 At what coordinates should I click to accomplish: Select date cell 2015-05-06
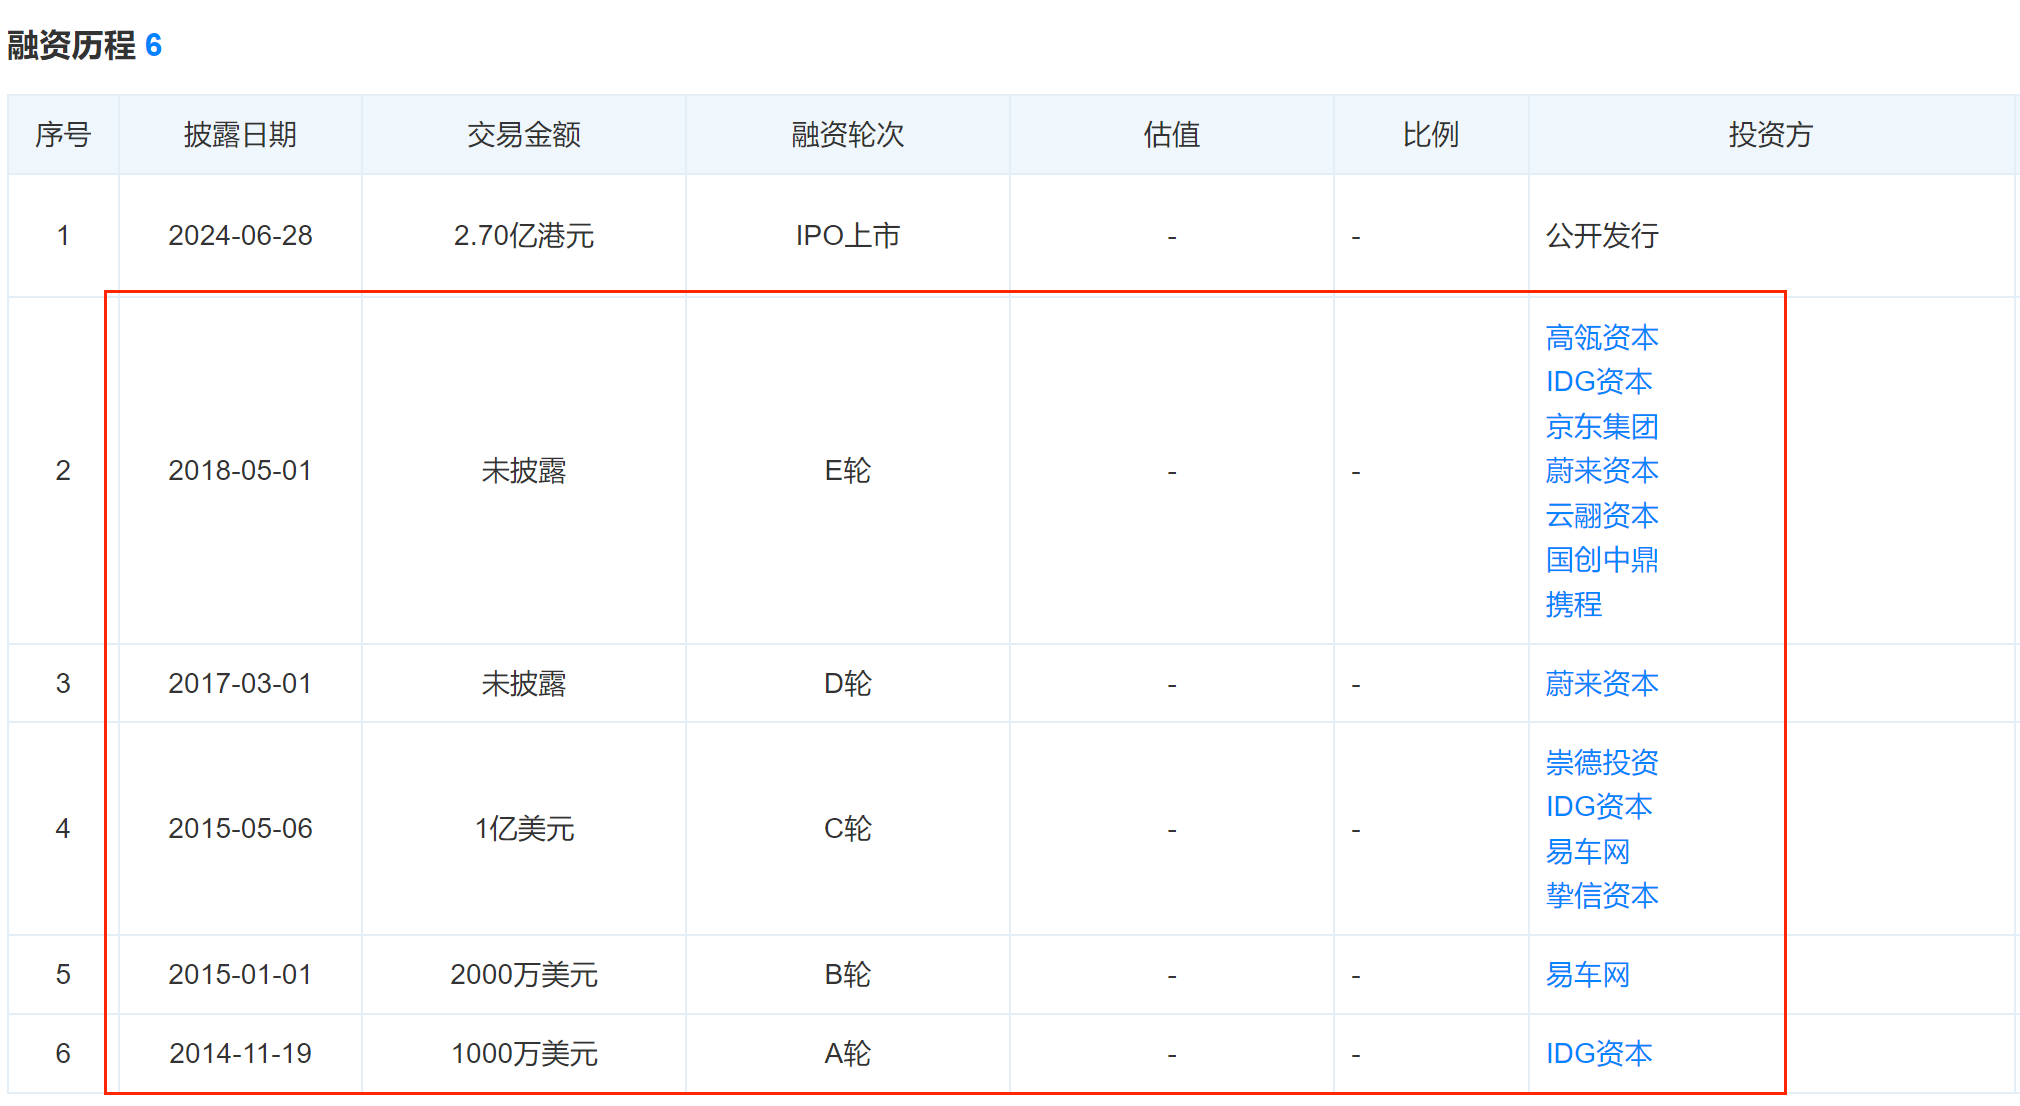pyautogui.click(x=240, y=829)
